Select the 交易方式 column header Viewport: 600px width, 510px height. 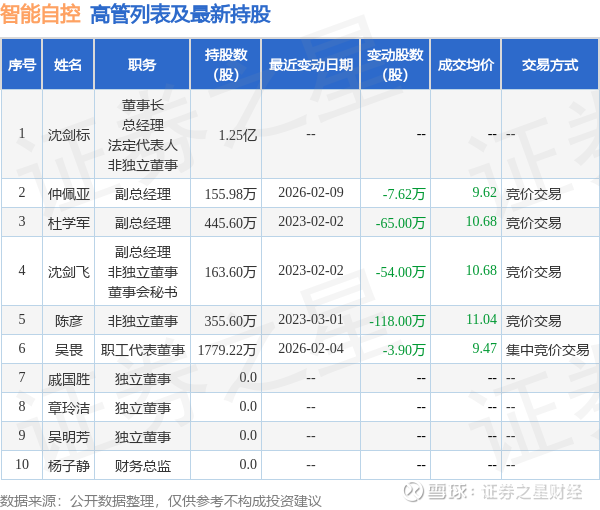(550, 65)
